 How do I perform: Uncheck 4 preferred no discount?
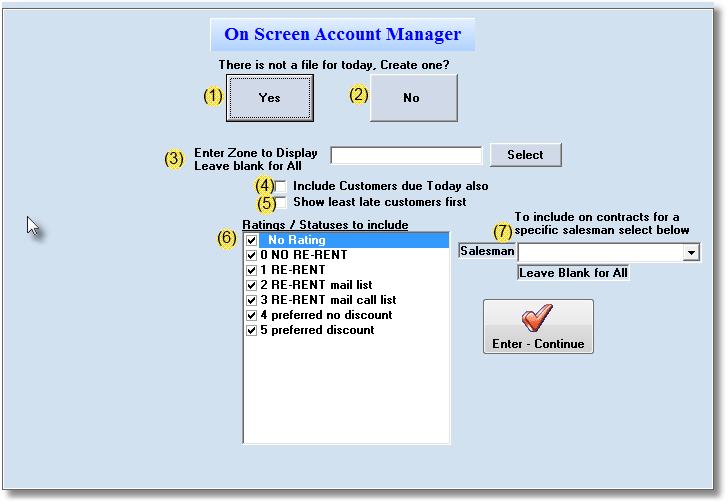252,315
